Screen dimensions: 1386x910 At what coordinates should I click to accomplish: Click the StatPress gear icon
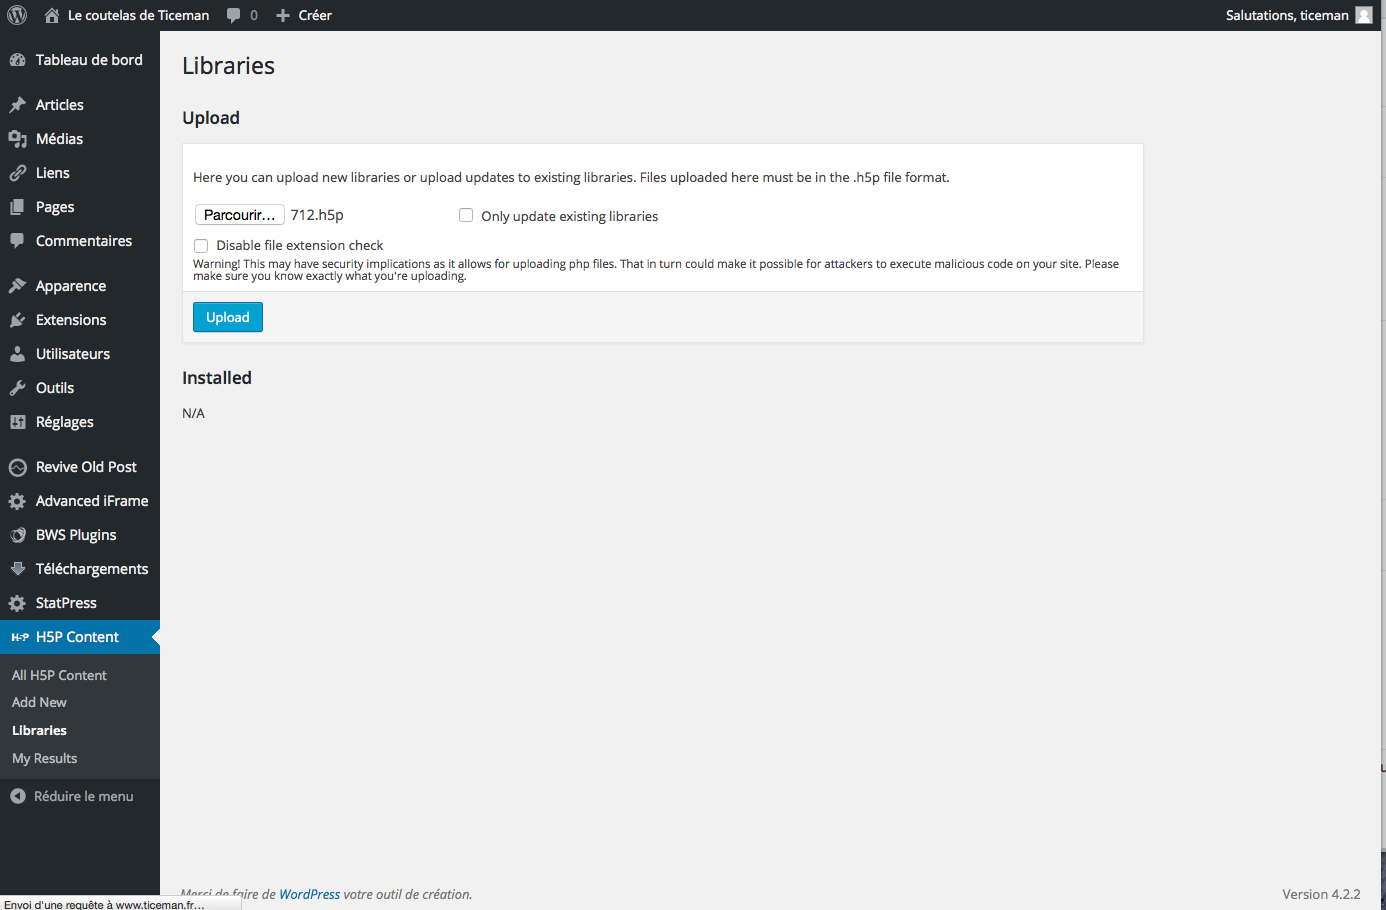point(17,603)
